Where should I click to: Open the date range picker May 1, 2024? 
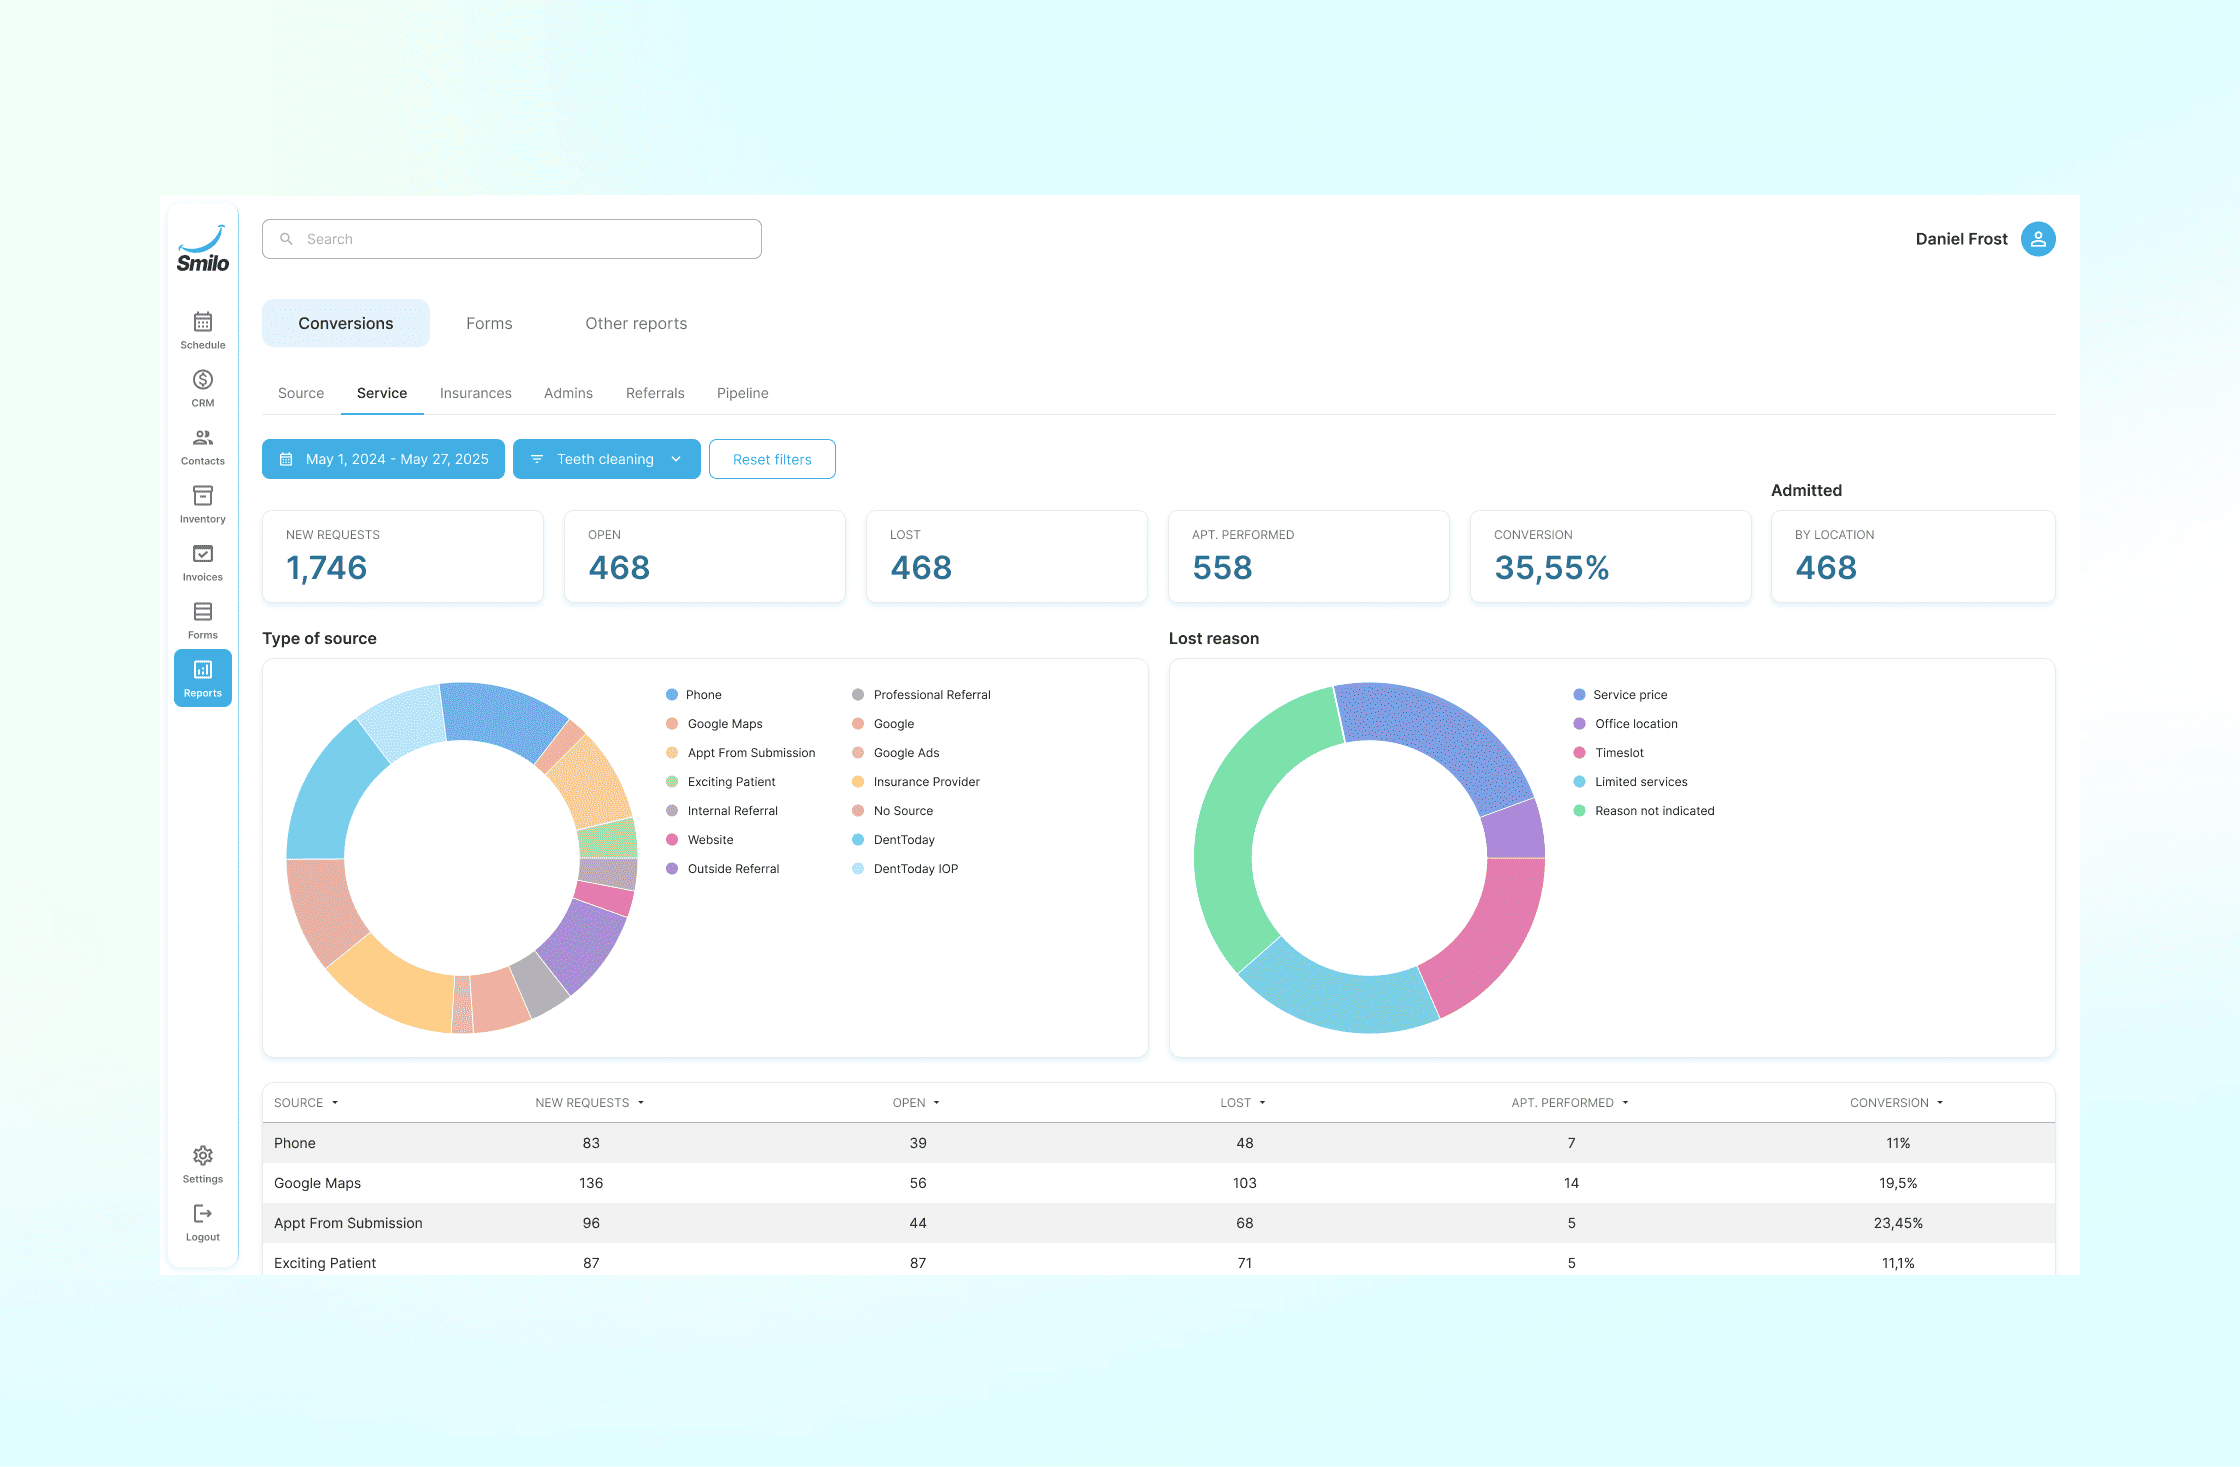point(383,459)
